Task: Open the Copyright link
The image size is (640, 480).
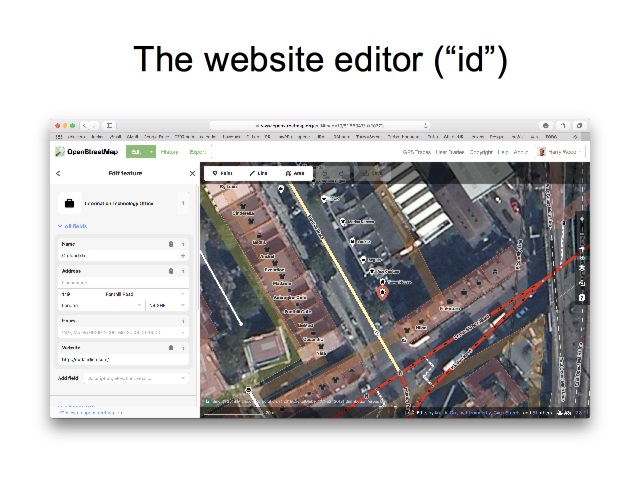Action: pos(481,152)
